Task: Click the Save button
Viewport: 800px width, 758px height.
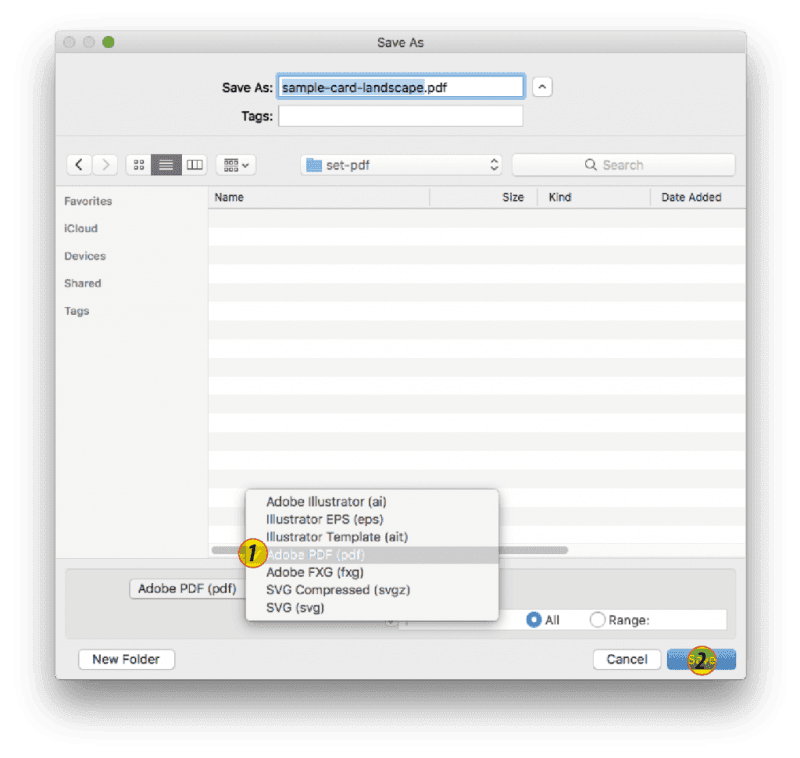Action: (x=702, y=659)
